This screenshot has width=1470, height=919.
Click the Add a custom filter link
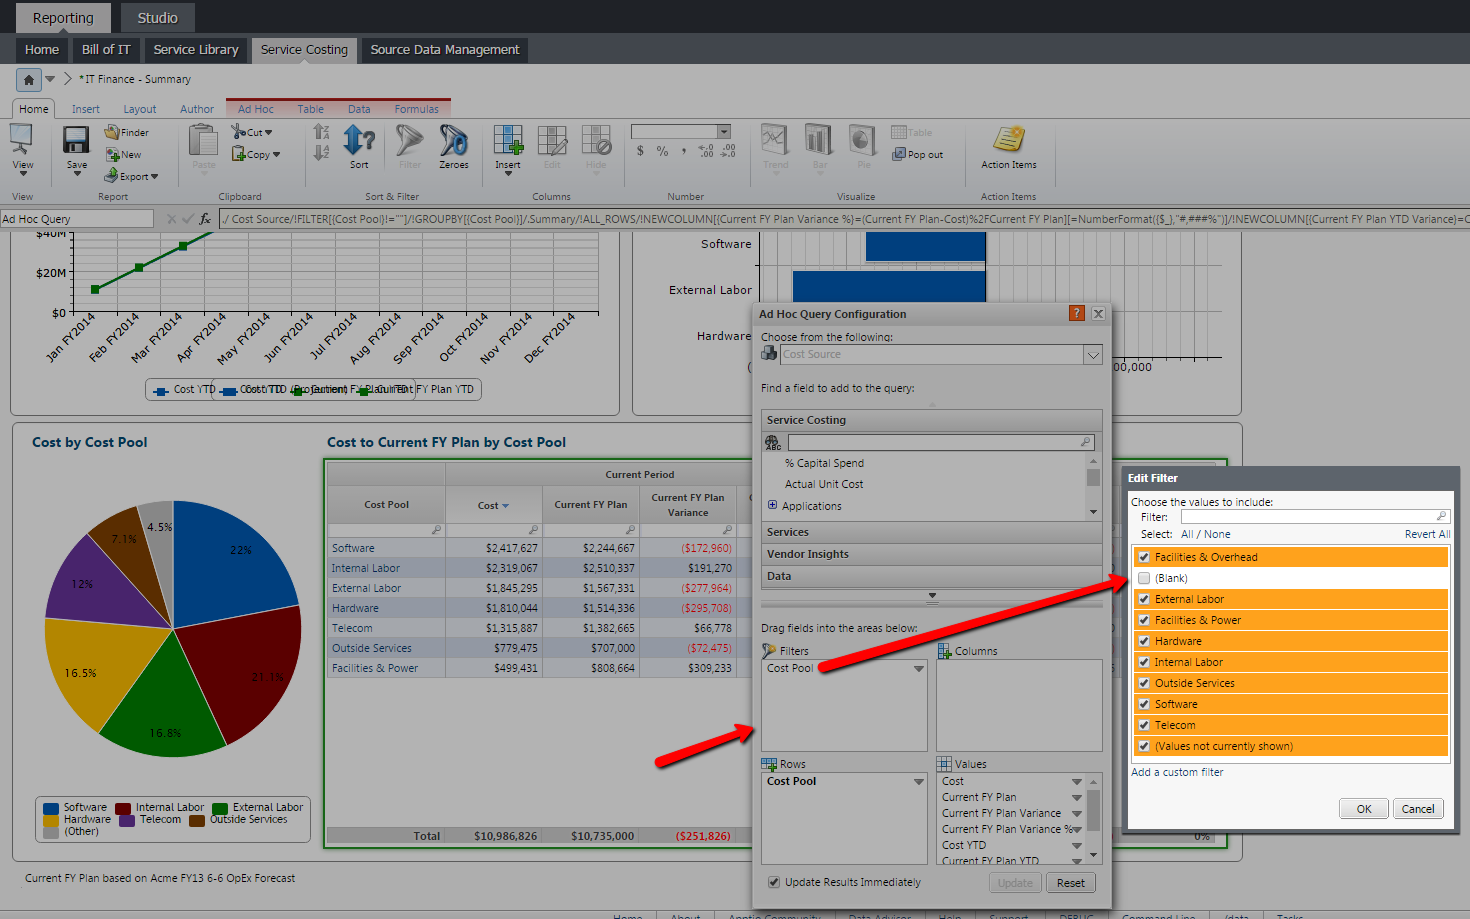[1177, 772]
